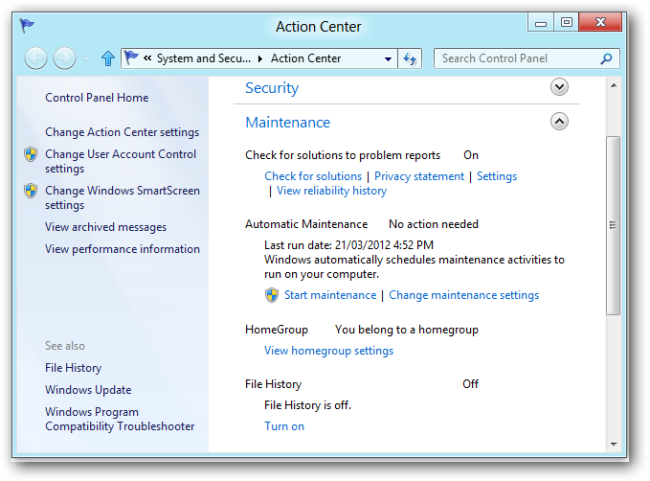Go up one level with the up arrow
The width and height of the screenshot is (650, 481).
pos(108,58)
